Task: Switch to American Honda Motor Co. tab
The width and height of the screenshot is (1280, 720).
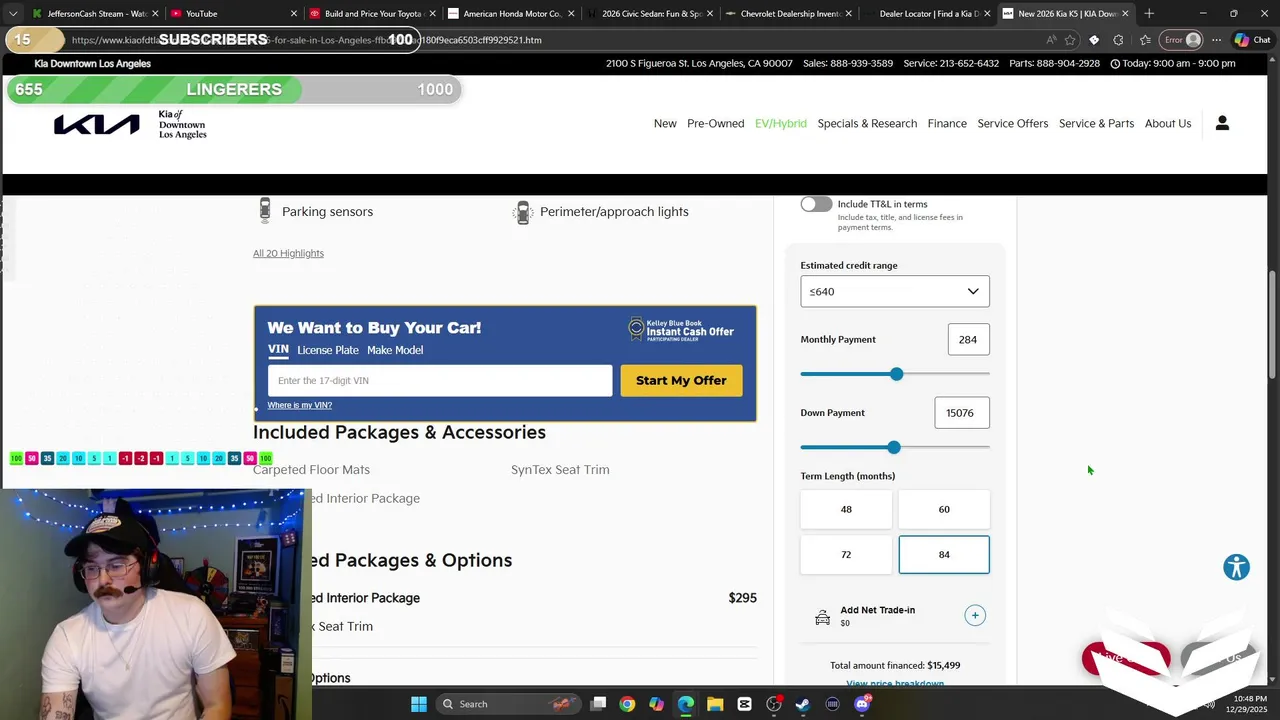Action: click(511, 14)
